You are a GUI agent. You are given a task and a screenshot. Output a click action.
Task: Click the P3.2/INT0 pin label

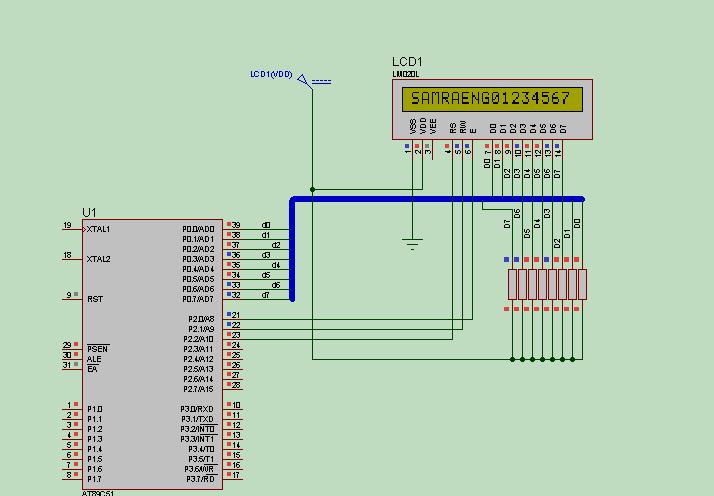click(x=197, y=429)
